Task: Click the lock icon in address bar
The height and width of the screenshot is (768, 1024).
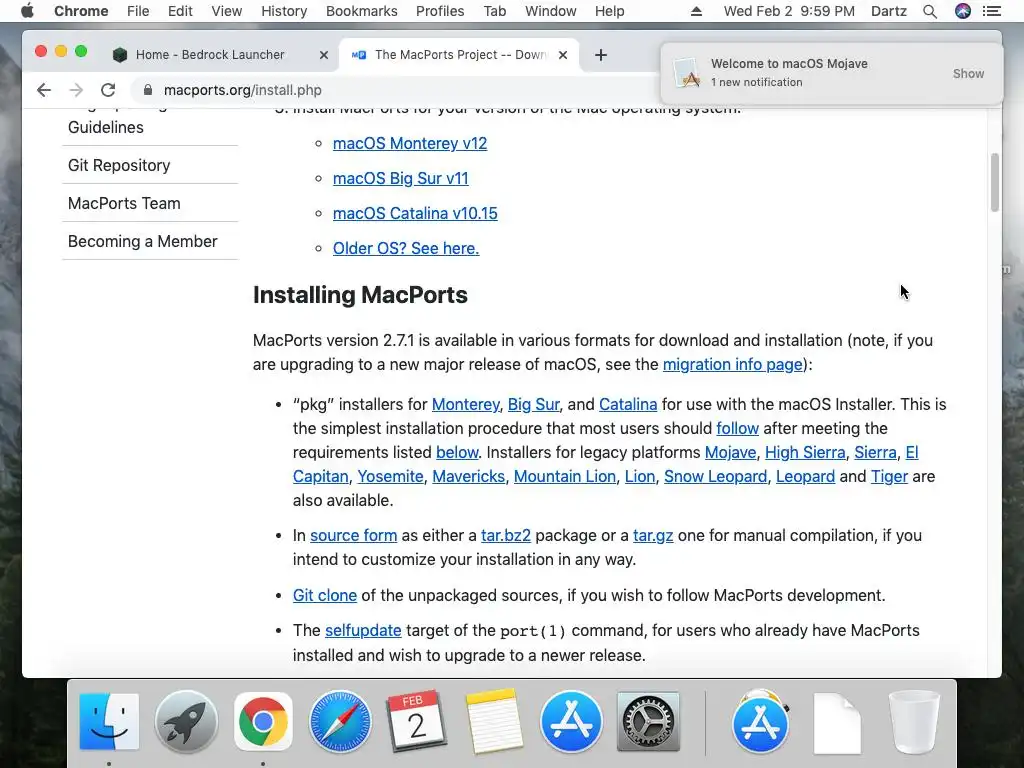Action: coord(148,90)
